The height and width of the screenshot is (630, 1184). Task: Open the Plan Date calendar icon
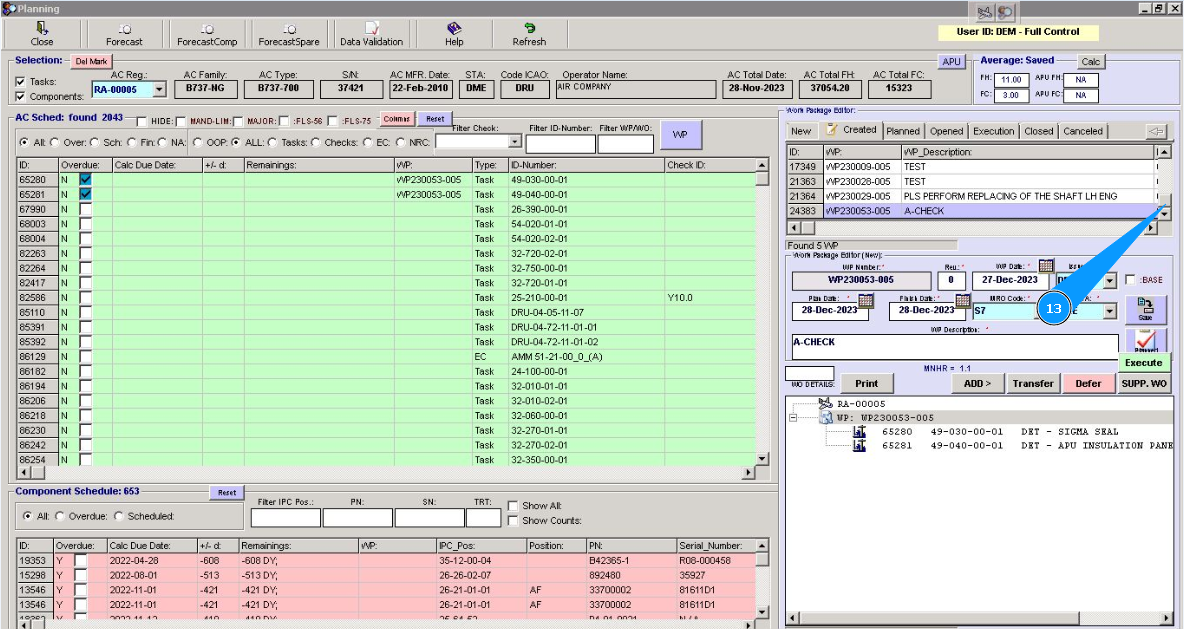coord(866,301)
